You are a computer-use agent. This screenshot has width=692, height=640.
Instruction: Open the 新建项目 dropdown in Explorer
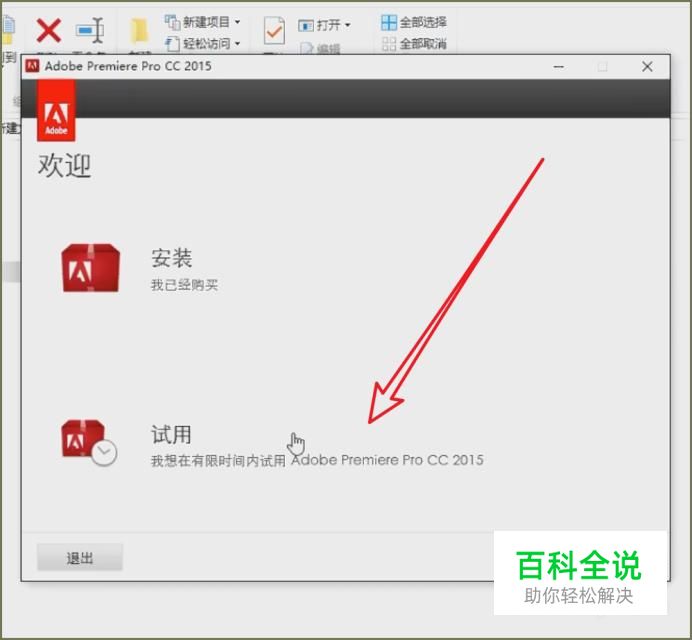pyautogui.click(x=203, y=22)
